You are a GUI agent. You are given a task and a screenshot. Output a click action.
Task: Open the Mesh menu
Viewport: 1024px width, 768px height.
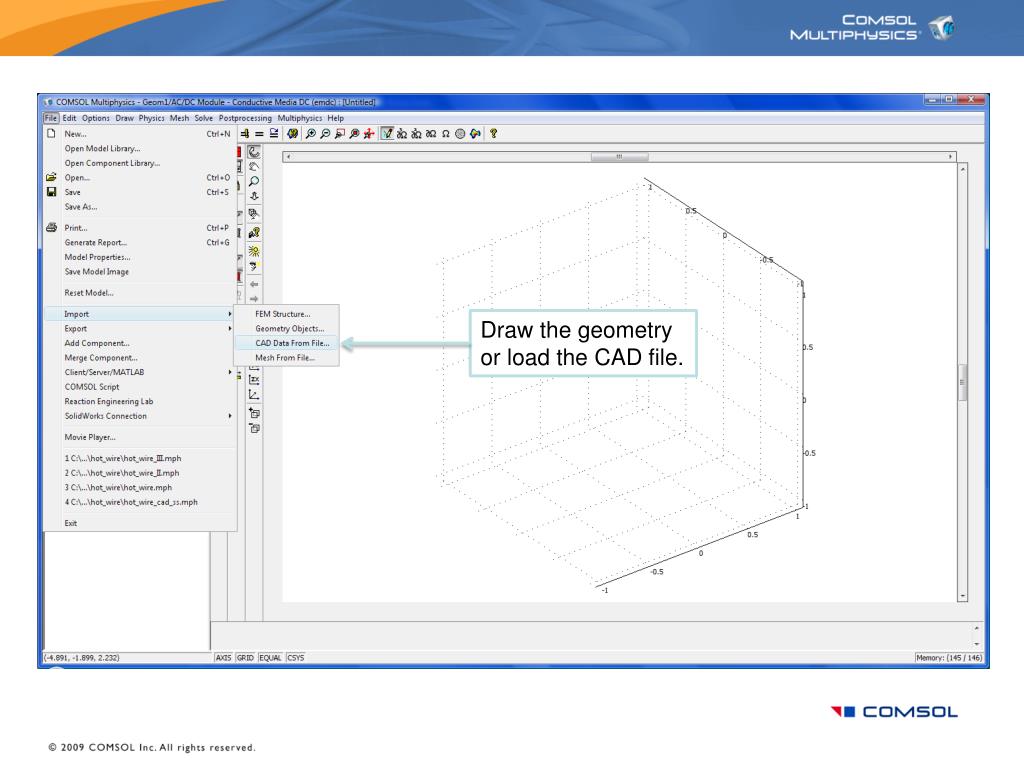(180, 118)
